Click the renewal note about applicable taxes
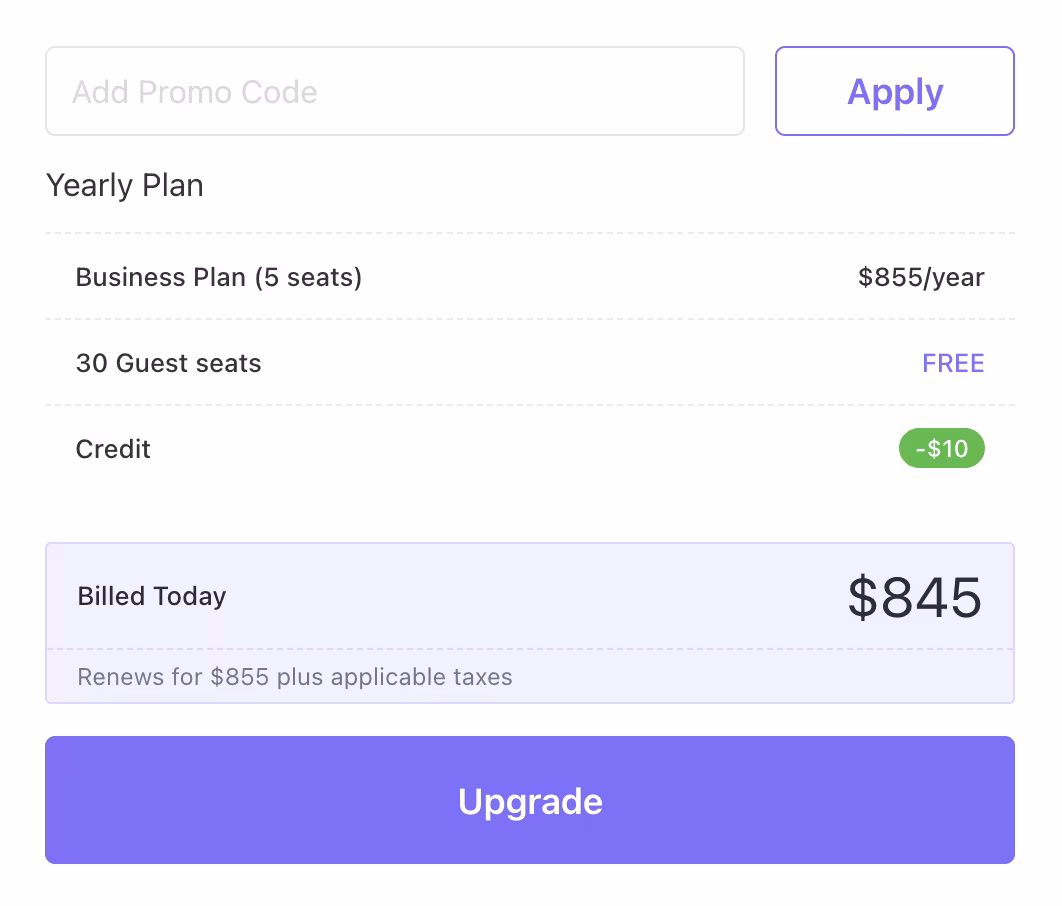Viewport: 1062px width, 906px height. 295,677
